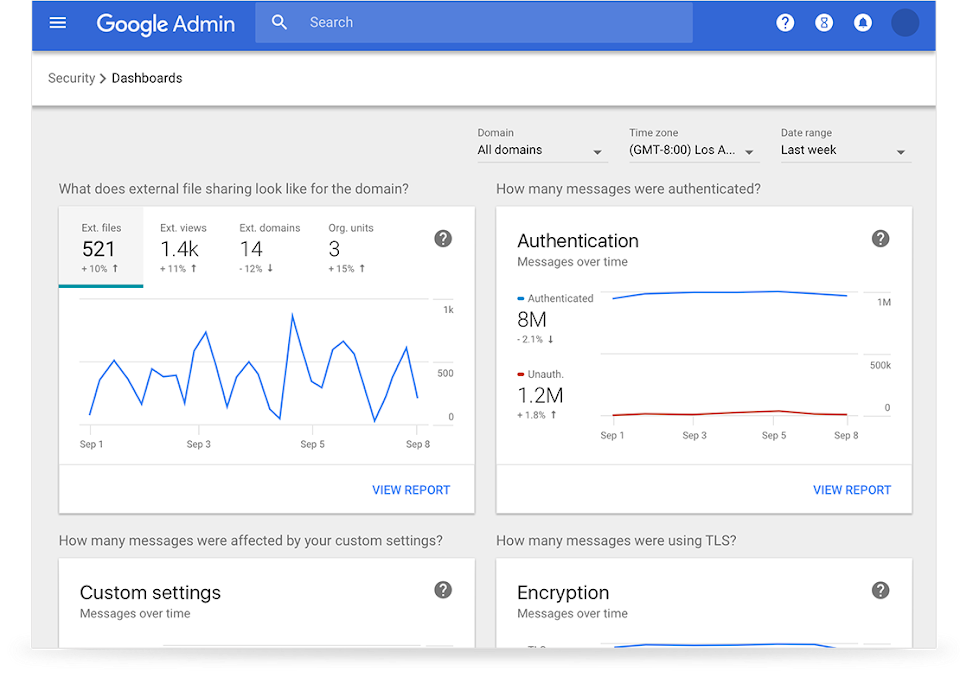Click the red unauthenticated messages line
This screenshot has height=678, width=960.
click(x=730, y=413)
